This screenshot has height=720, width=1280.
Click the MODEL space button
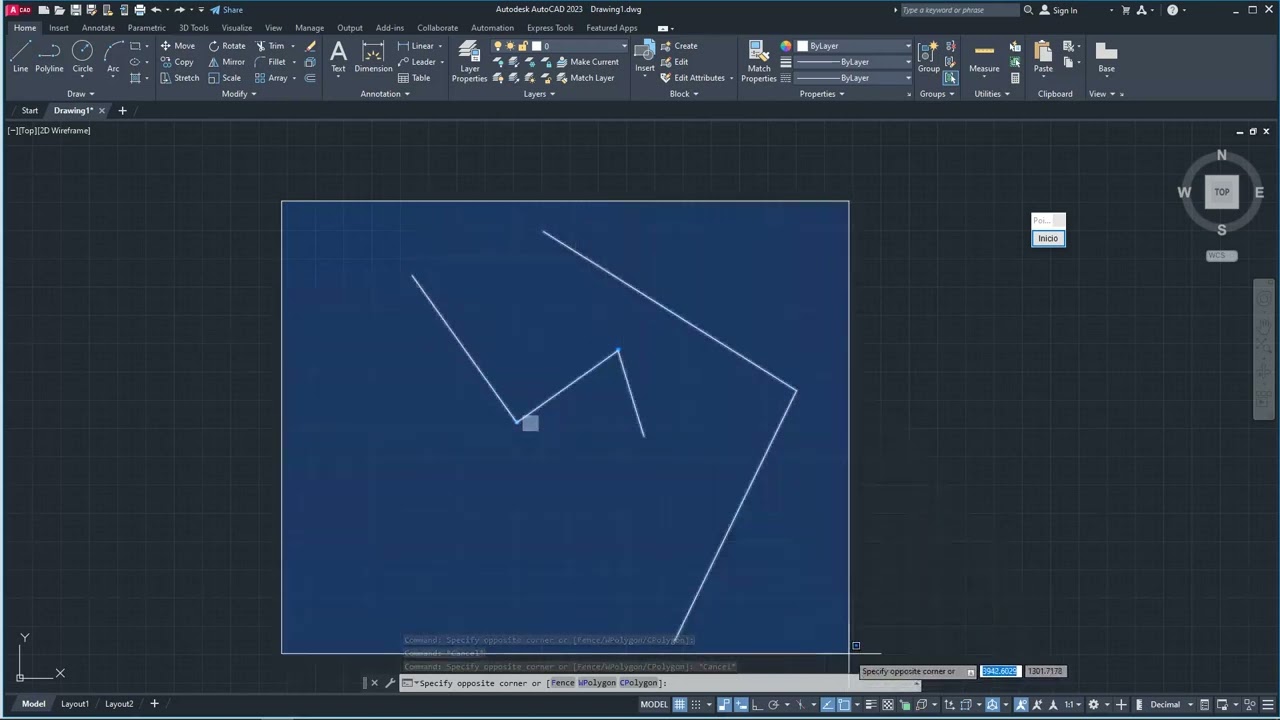pyautogui.click(x=654, y=705)
